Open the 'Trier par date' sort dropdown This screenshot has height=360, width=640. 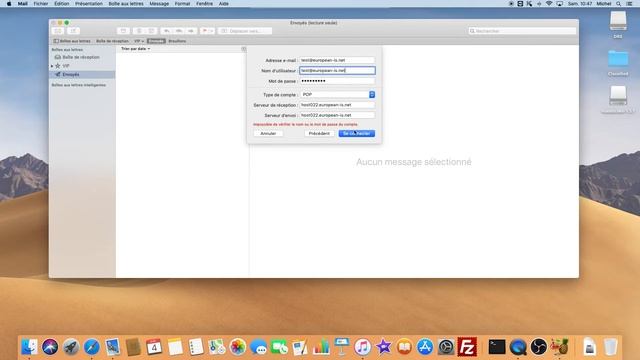pos(136,49)
